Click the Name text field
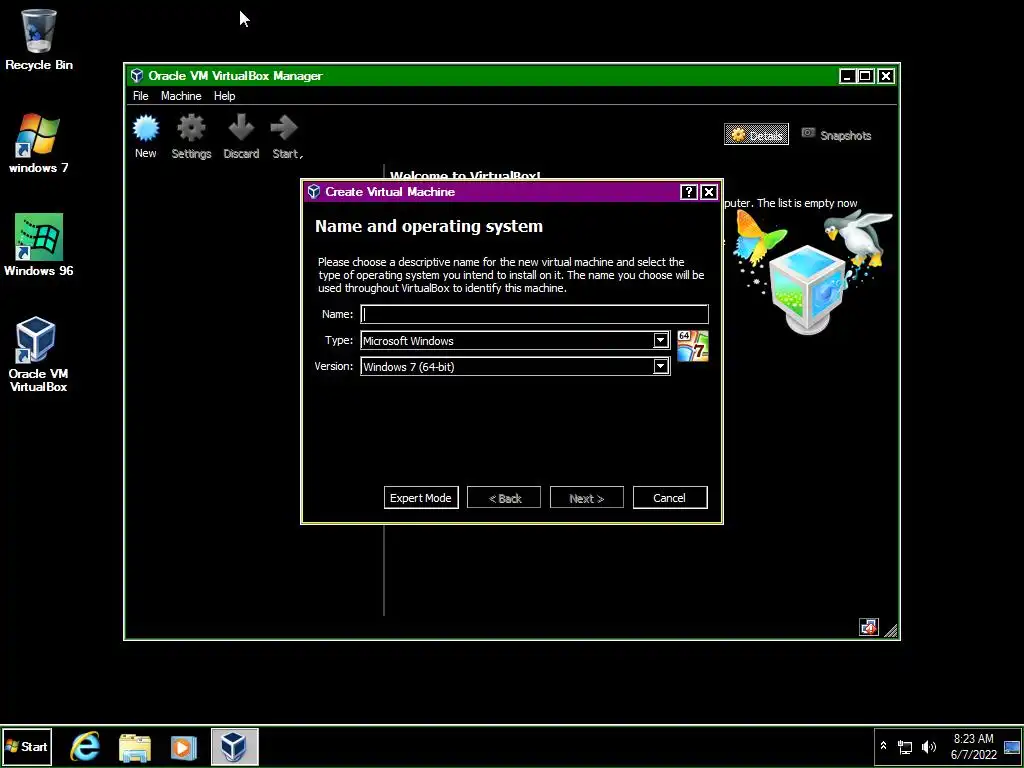1024x768 pixels. coord(534,314)
